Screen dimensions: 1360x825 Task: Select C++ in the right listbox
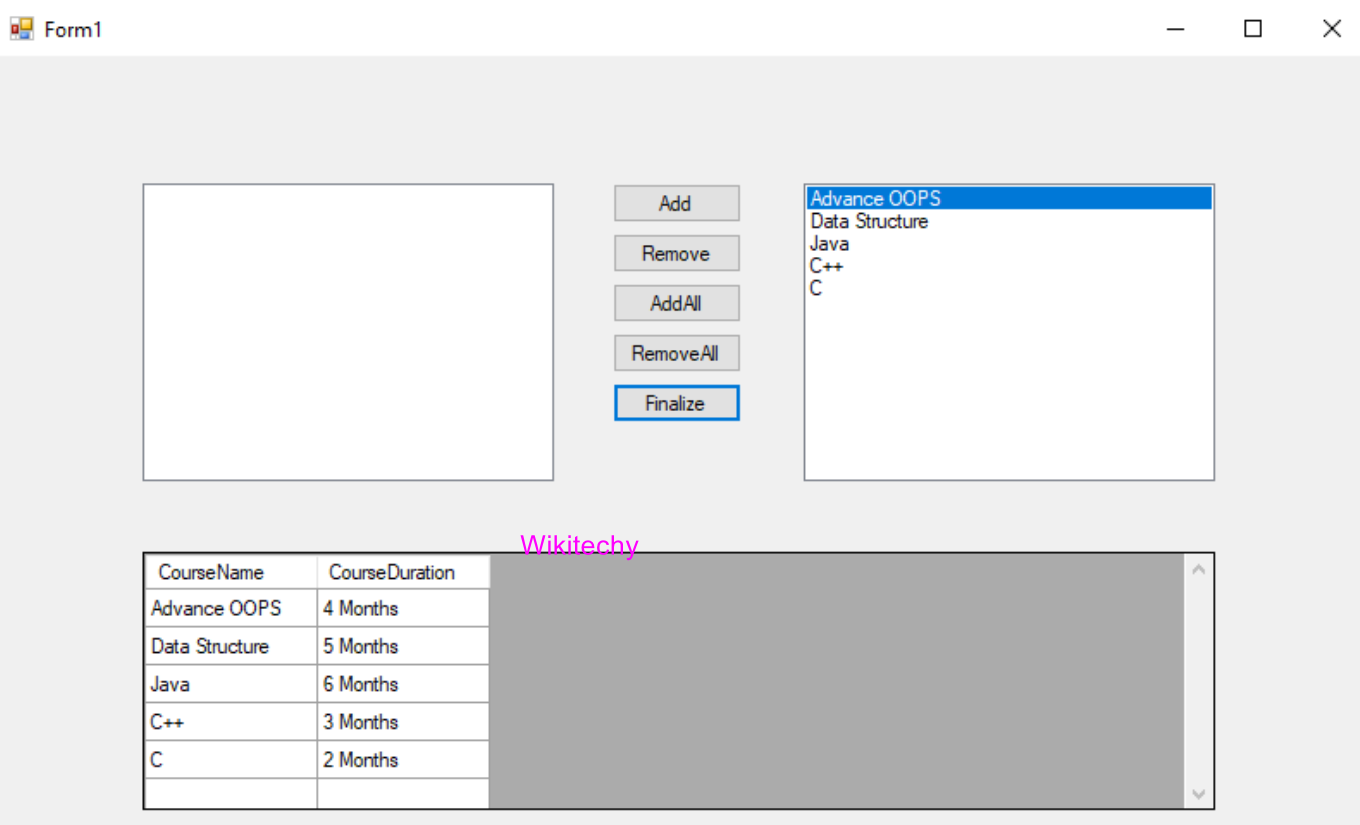(1009, 266)
